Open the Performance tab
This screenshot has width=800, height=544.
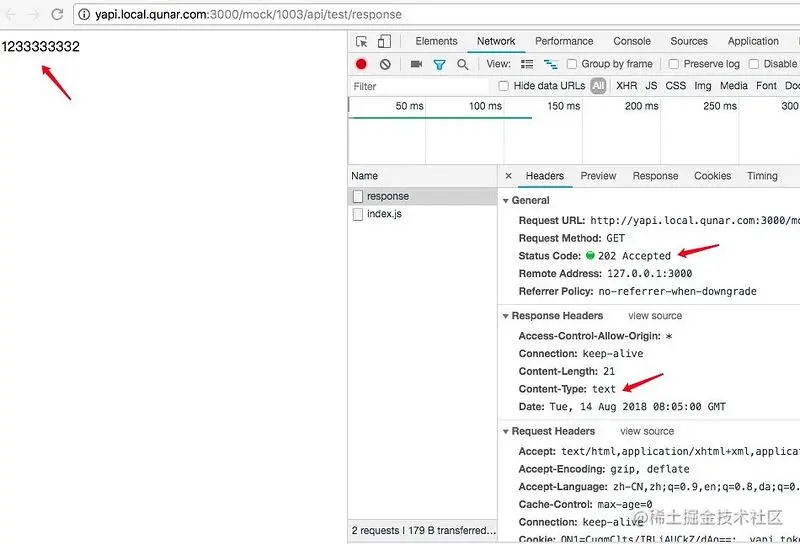[564, 41]
